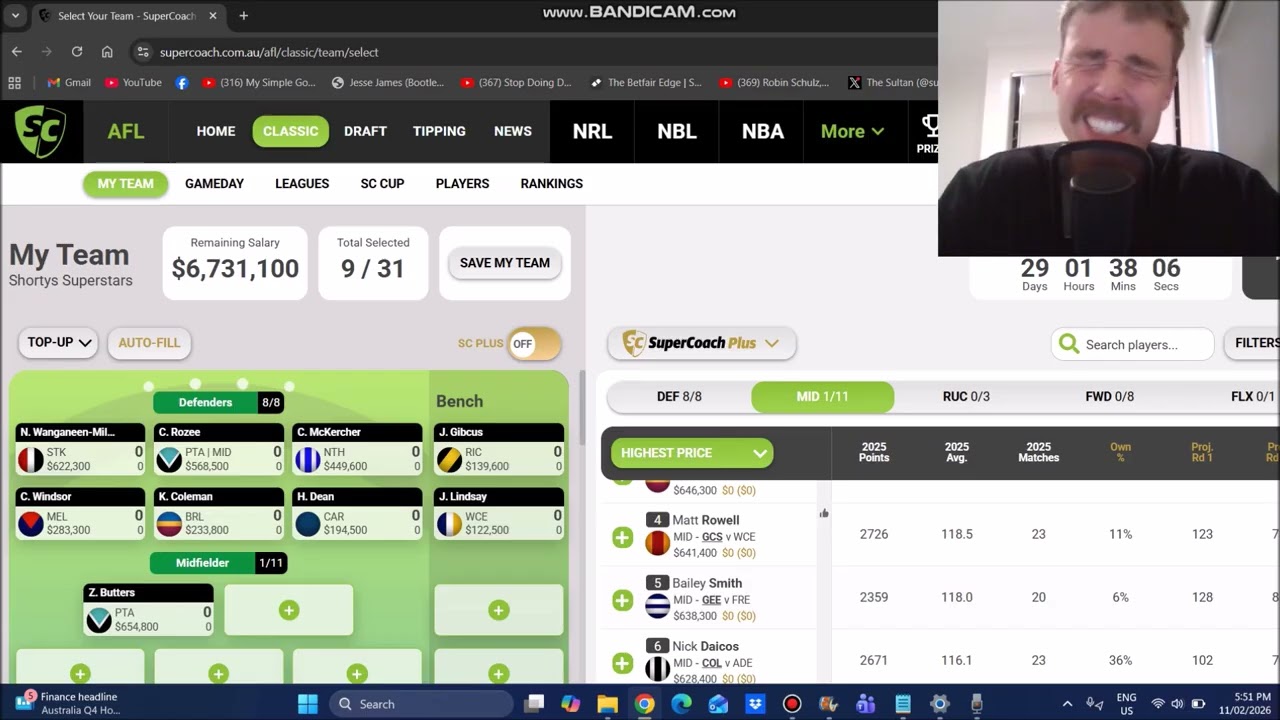Click site info icon in address bar
This screenshot has height=720, width=1280.
point(143,52)
